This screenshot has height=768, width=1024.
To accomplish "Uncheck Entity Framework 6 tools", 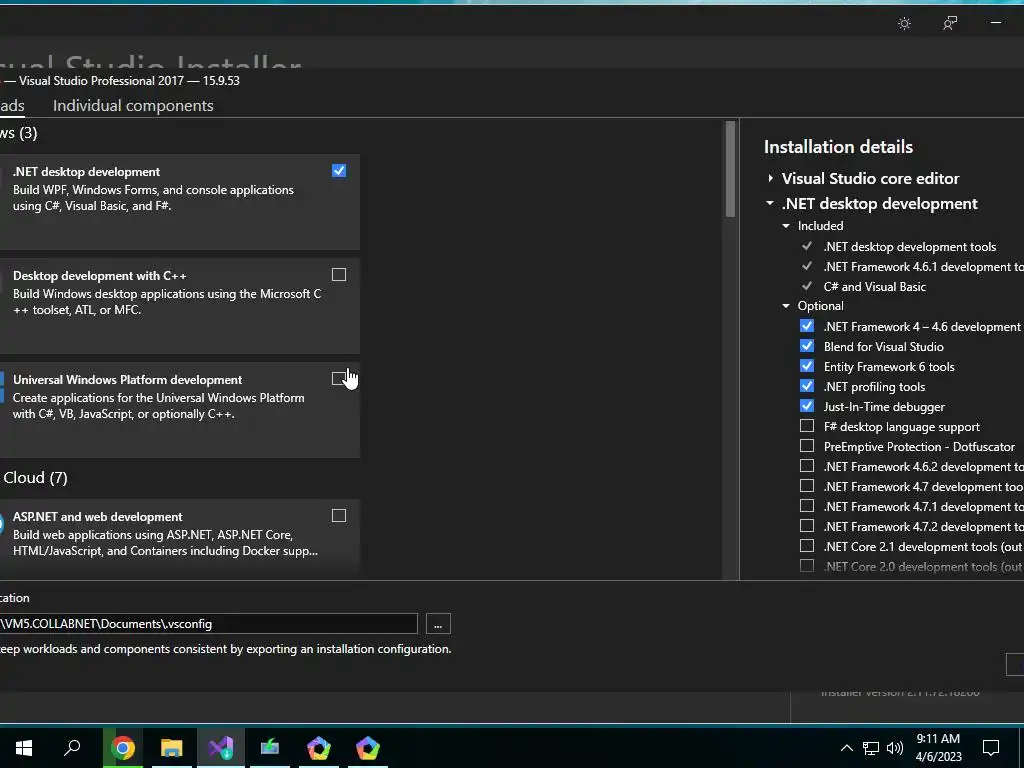I will tap(807, 366).
